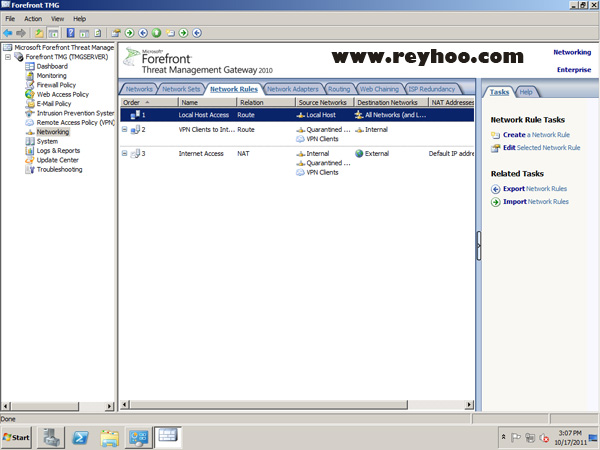Click the blue Help question mark icon
Viewport: 600px width, 450px height.
[x=71, y=33]
